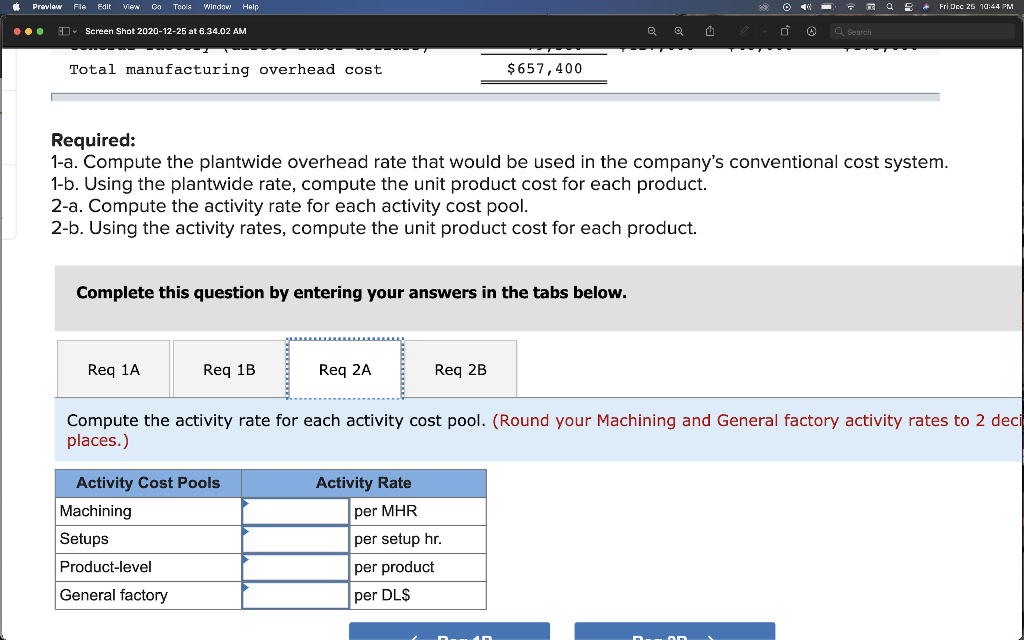Open the Go menu

point(156,7)
